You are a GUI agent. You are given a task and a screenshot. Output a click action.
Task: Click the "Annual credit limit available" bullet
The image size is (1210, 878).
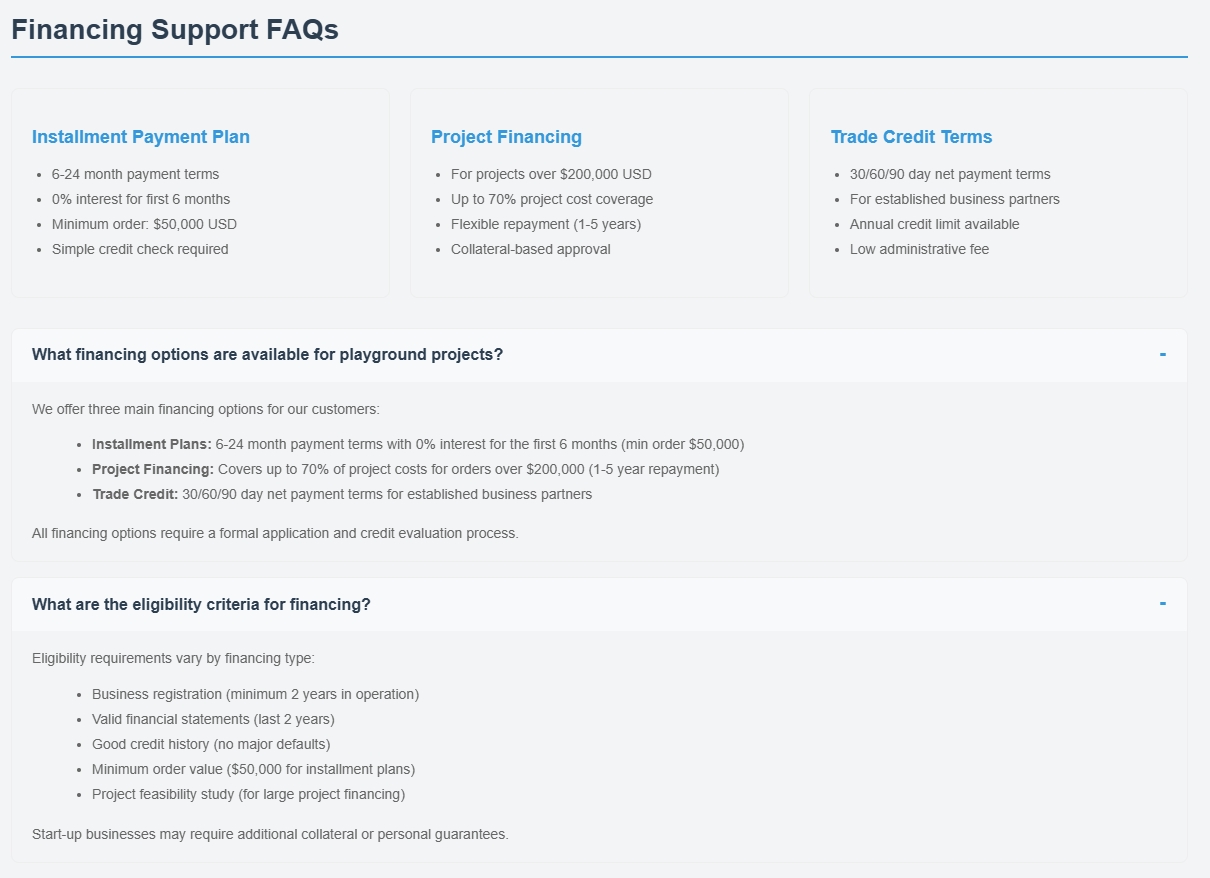[x=934, y=224]
